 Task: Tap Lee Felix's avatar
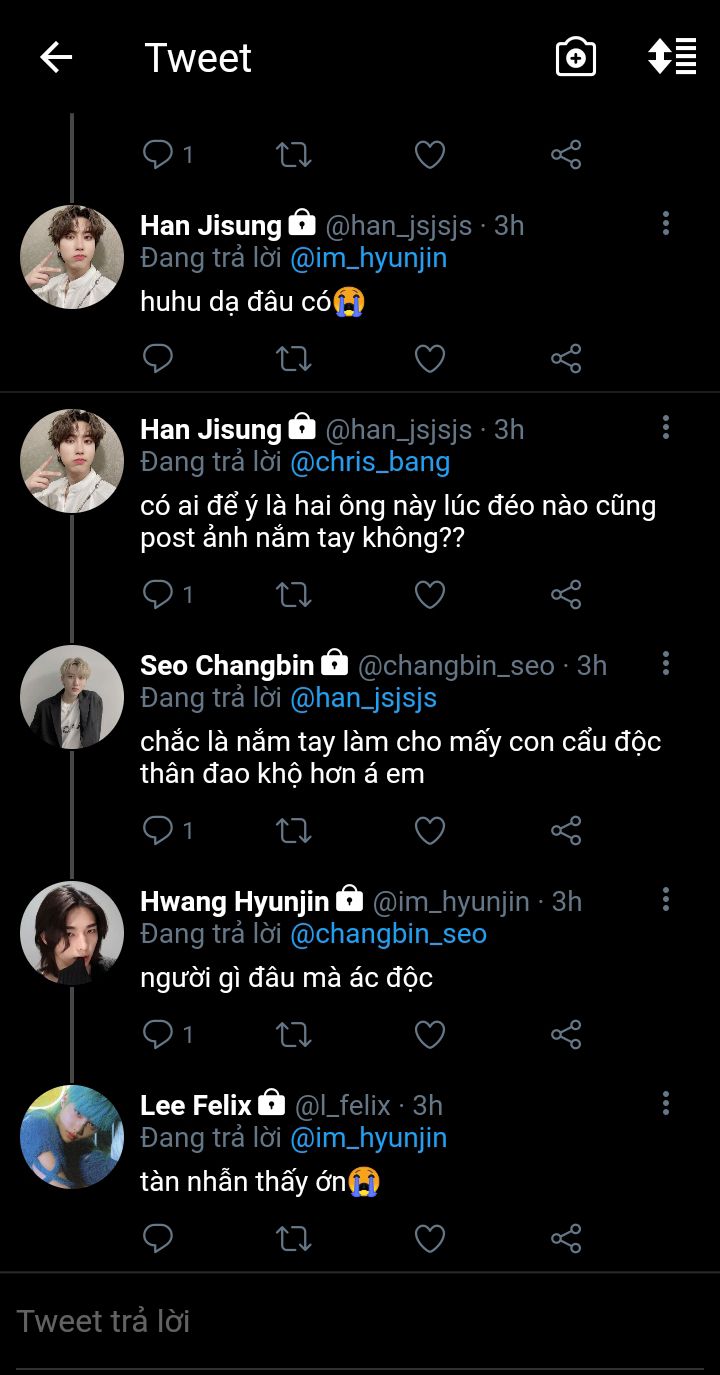pos(72,1136)
